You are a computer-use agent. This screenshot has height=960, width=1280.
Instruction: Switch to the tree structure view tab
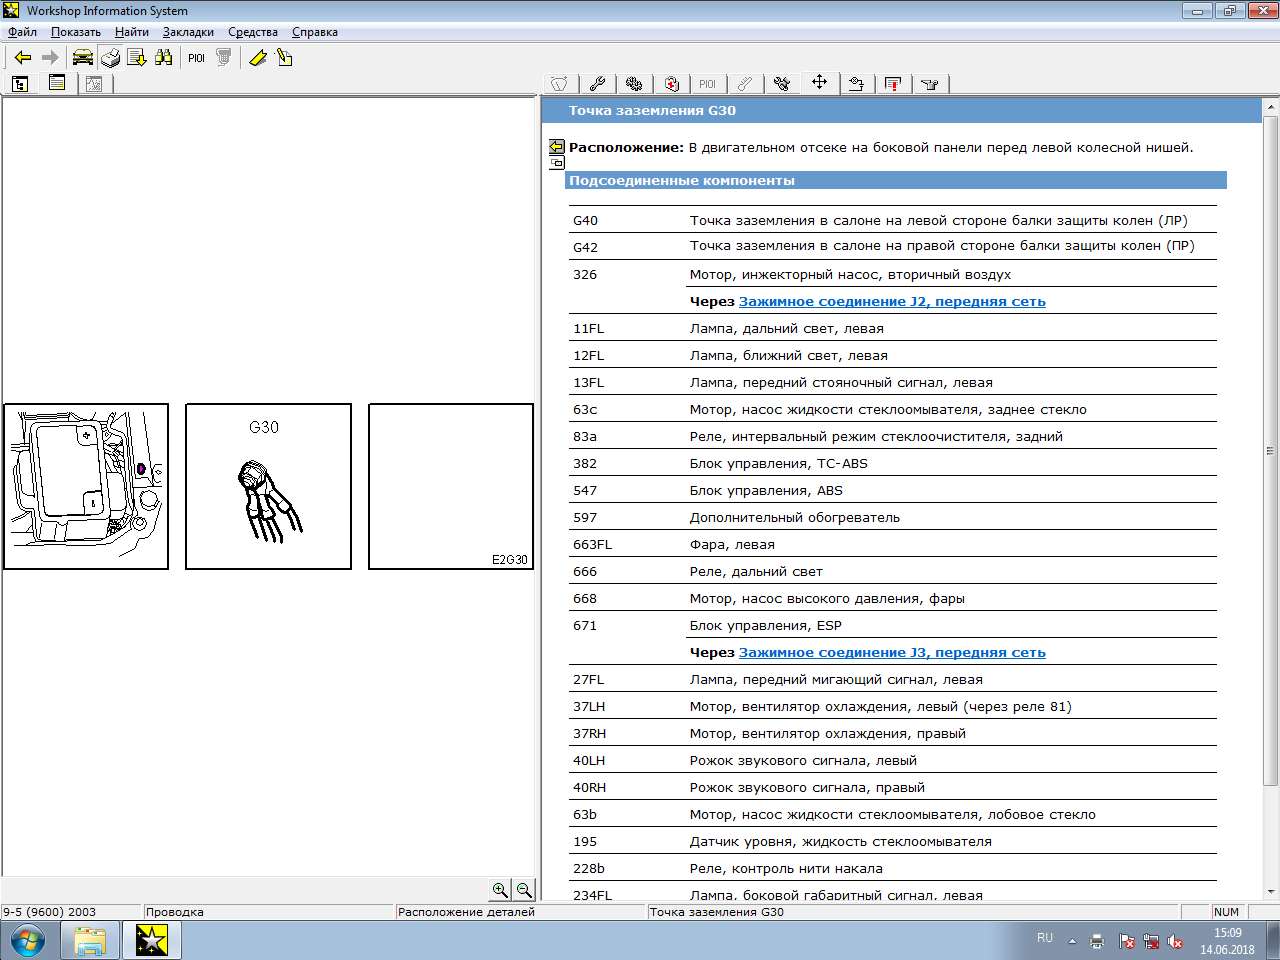[x=20, y=84]
